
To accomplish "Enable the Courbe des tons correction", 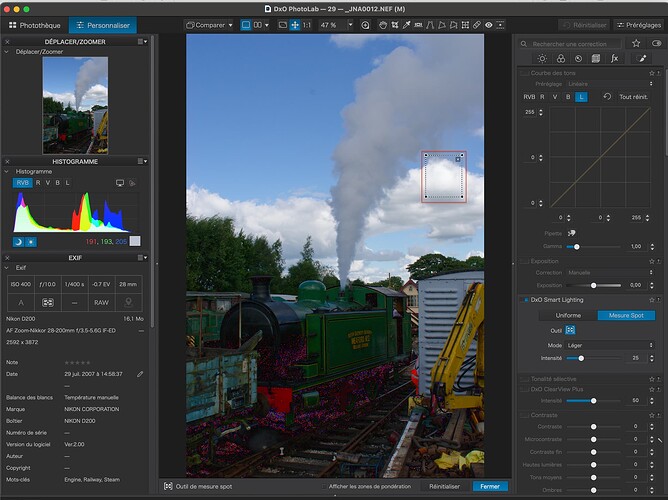I will click(x=524, y=74).
